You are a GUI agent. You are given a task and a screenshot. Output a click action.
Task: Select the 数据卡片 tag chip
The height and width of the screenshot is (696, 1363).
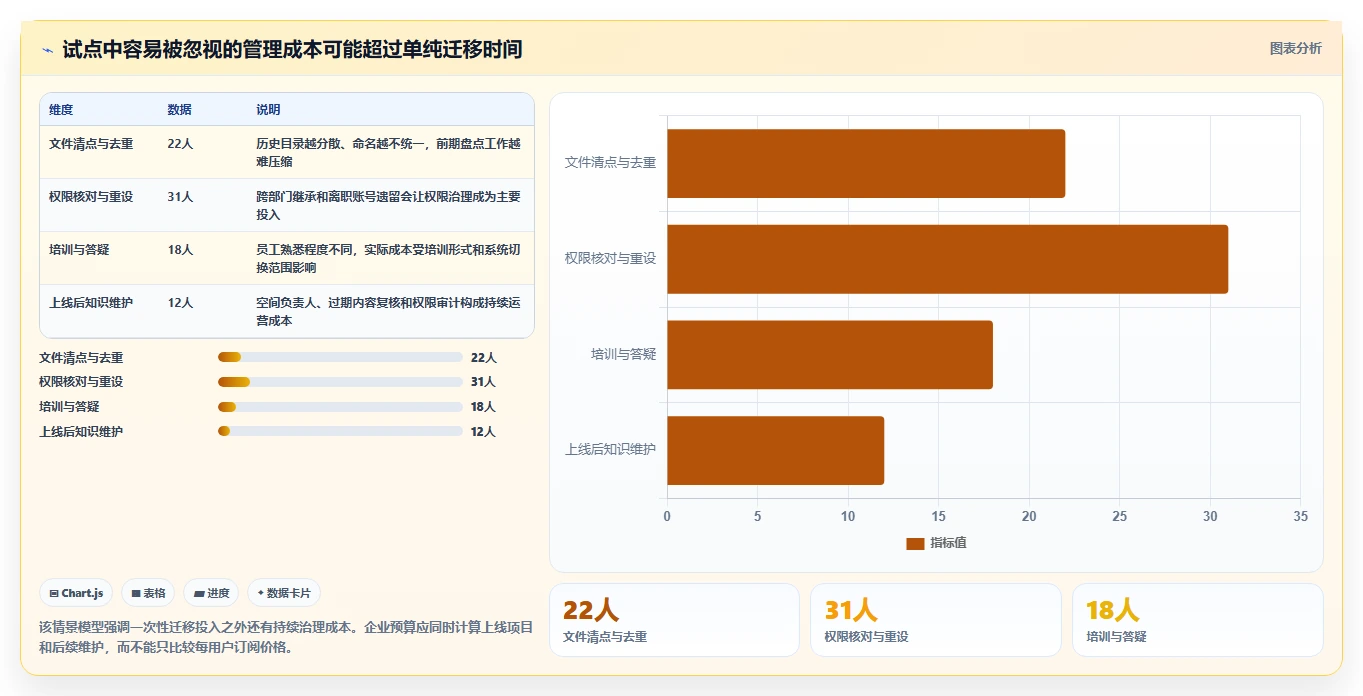(x=284, y=593)
